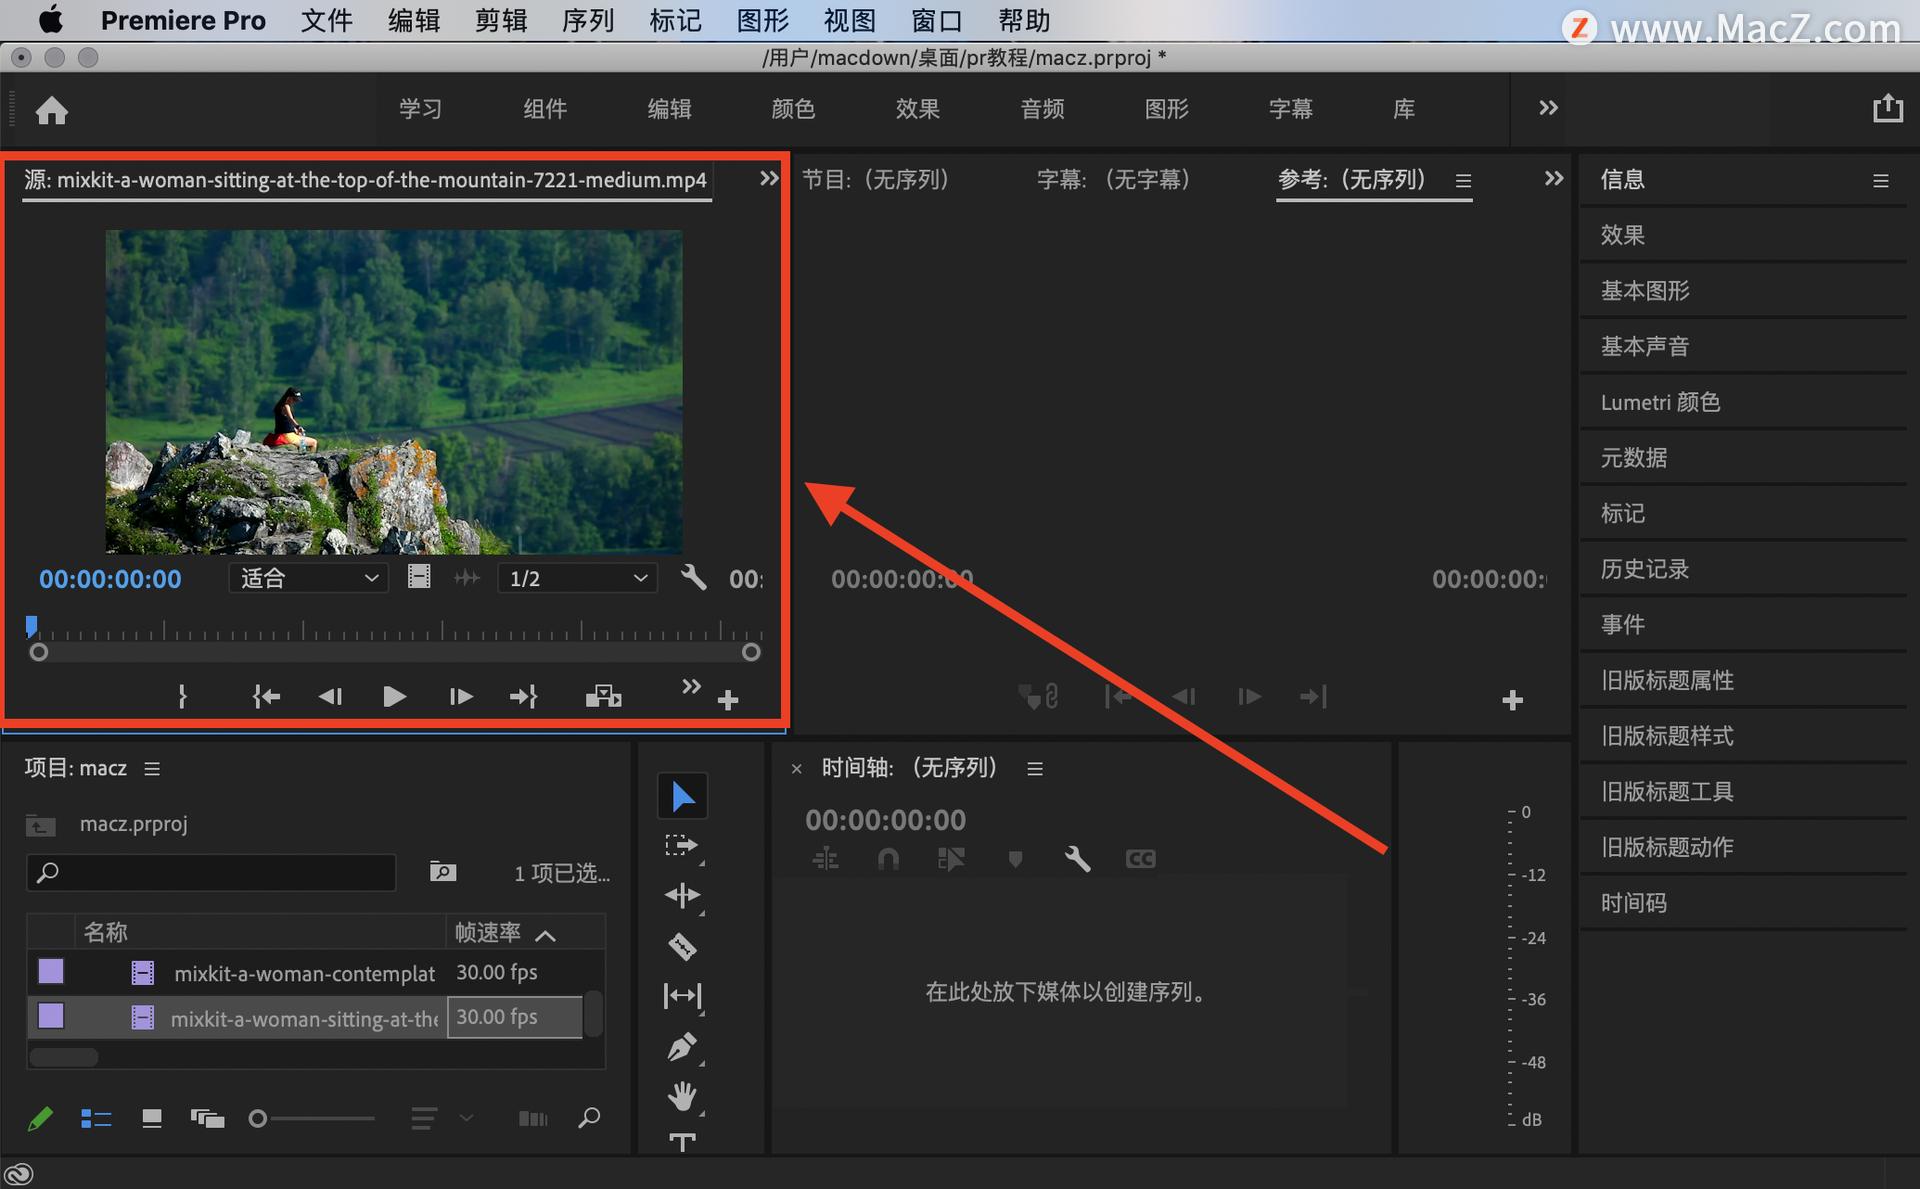Click the Ripple Edit tool
The height and width of the screenshot is (1189, 1920).
[x=682, y=895]
